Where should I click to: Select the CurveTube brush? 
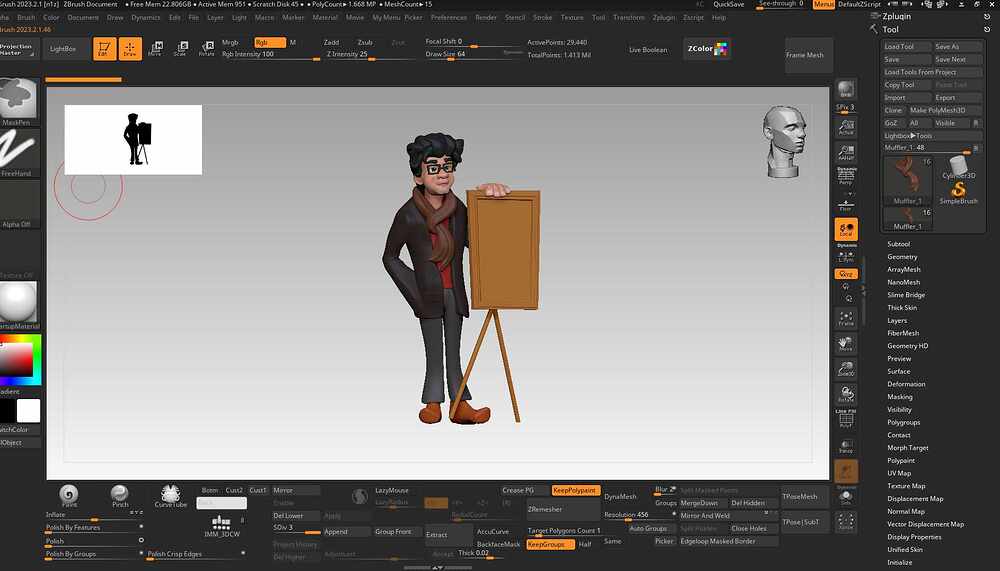(x=170, y=496)
